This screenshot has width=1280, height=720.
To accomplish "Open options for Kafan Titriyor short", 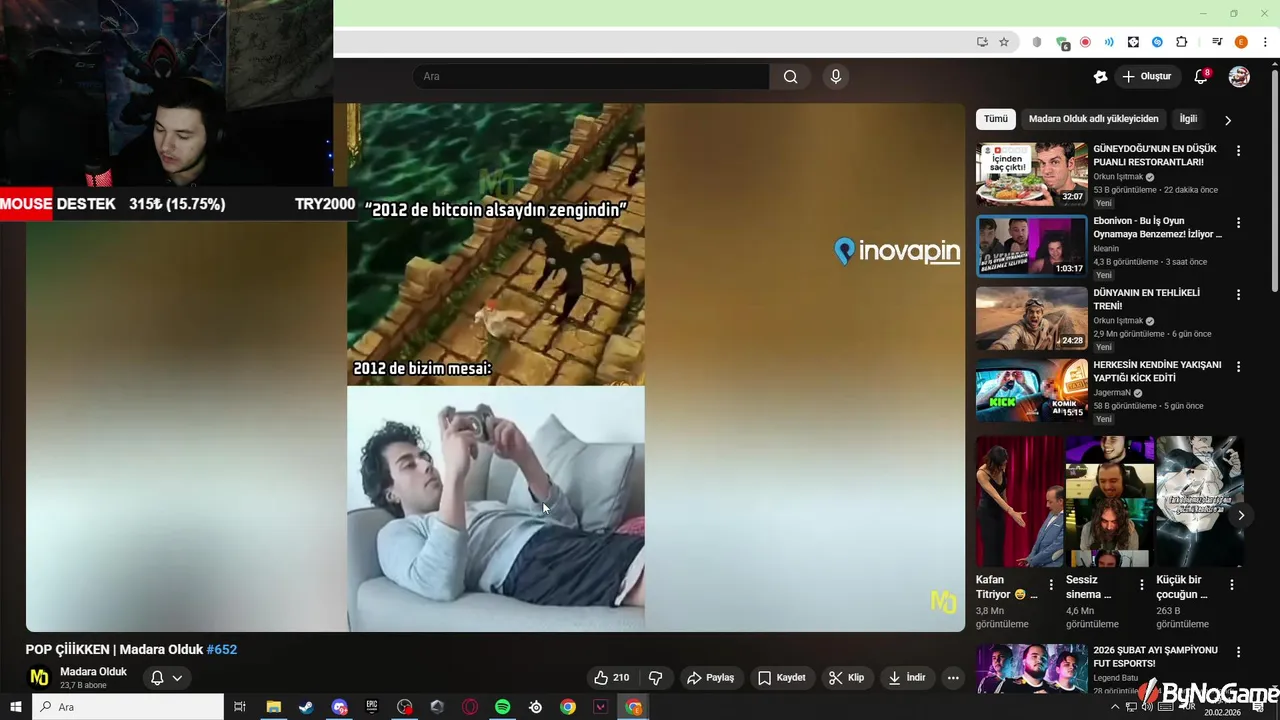I will coord(1051,585).
